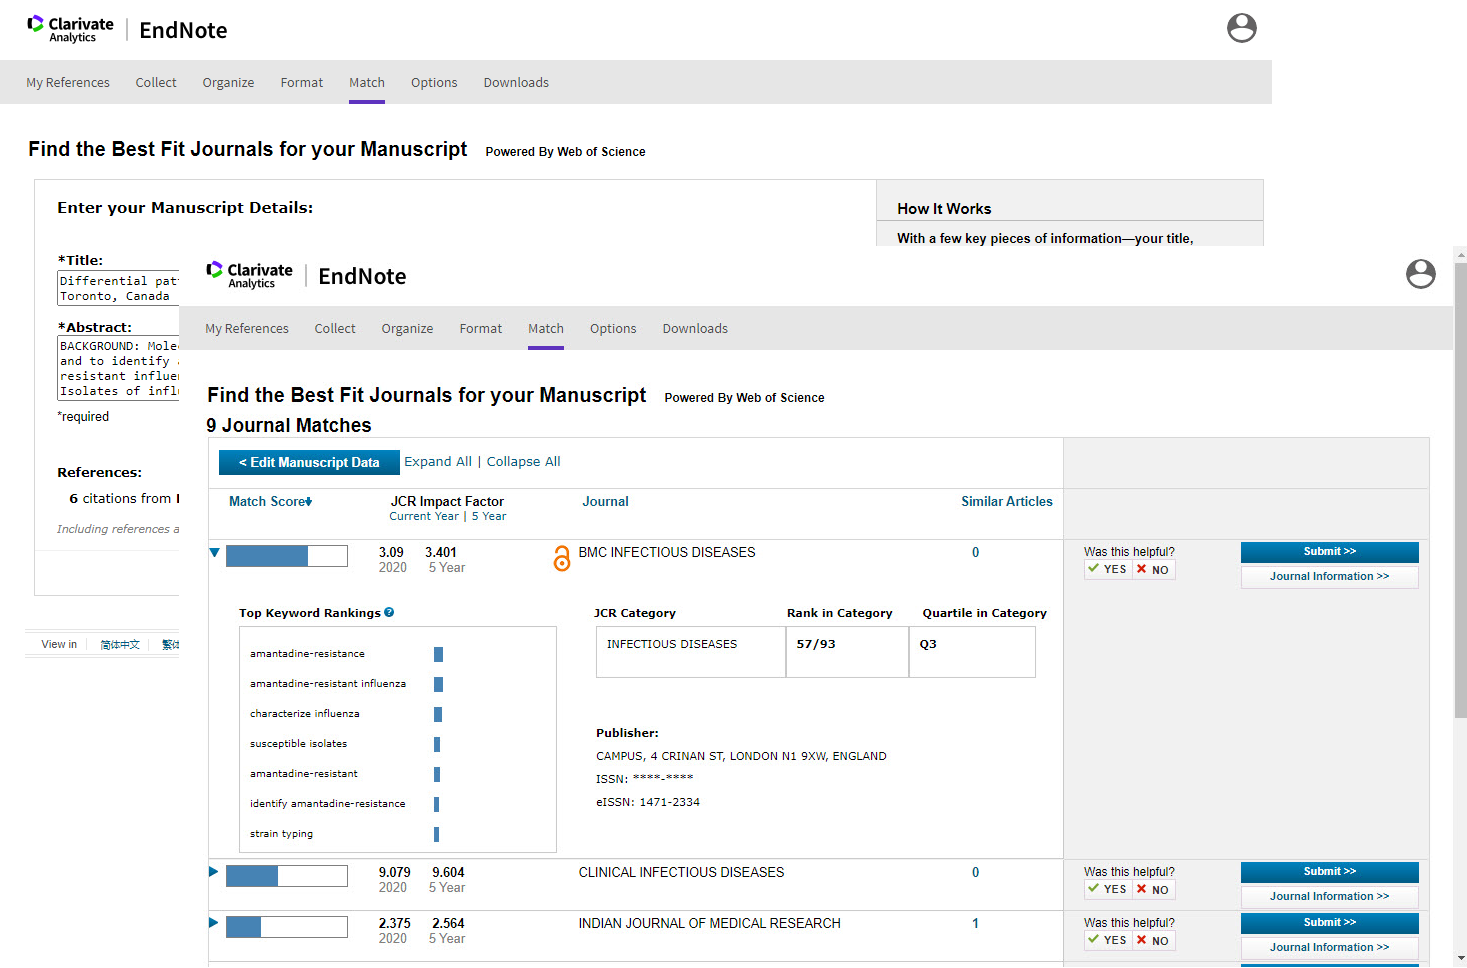The image size is (1467, 968).
Task: Select Match tab in front window
Action: 546,328
